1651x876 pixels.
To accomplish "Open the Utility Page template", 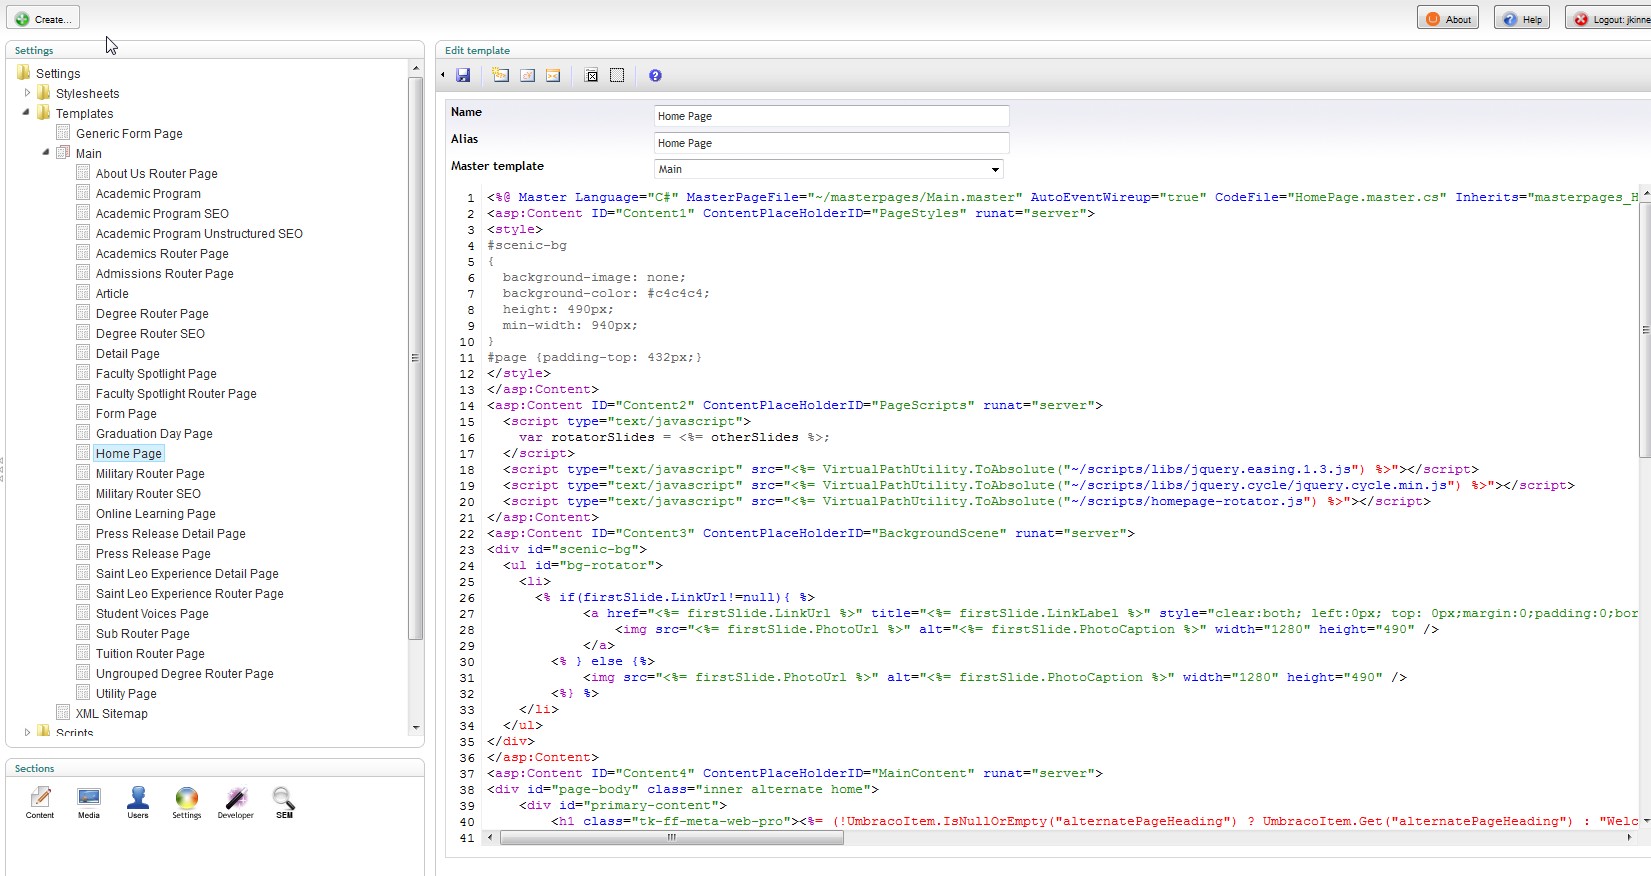I will pyautogui.click(x=126, y=693).
